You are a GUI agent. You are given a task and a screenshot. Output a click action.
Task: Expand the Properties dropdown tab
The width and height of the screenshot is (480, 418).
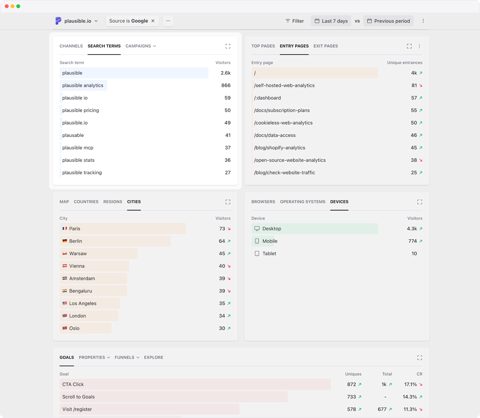(94, 357)
